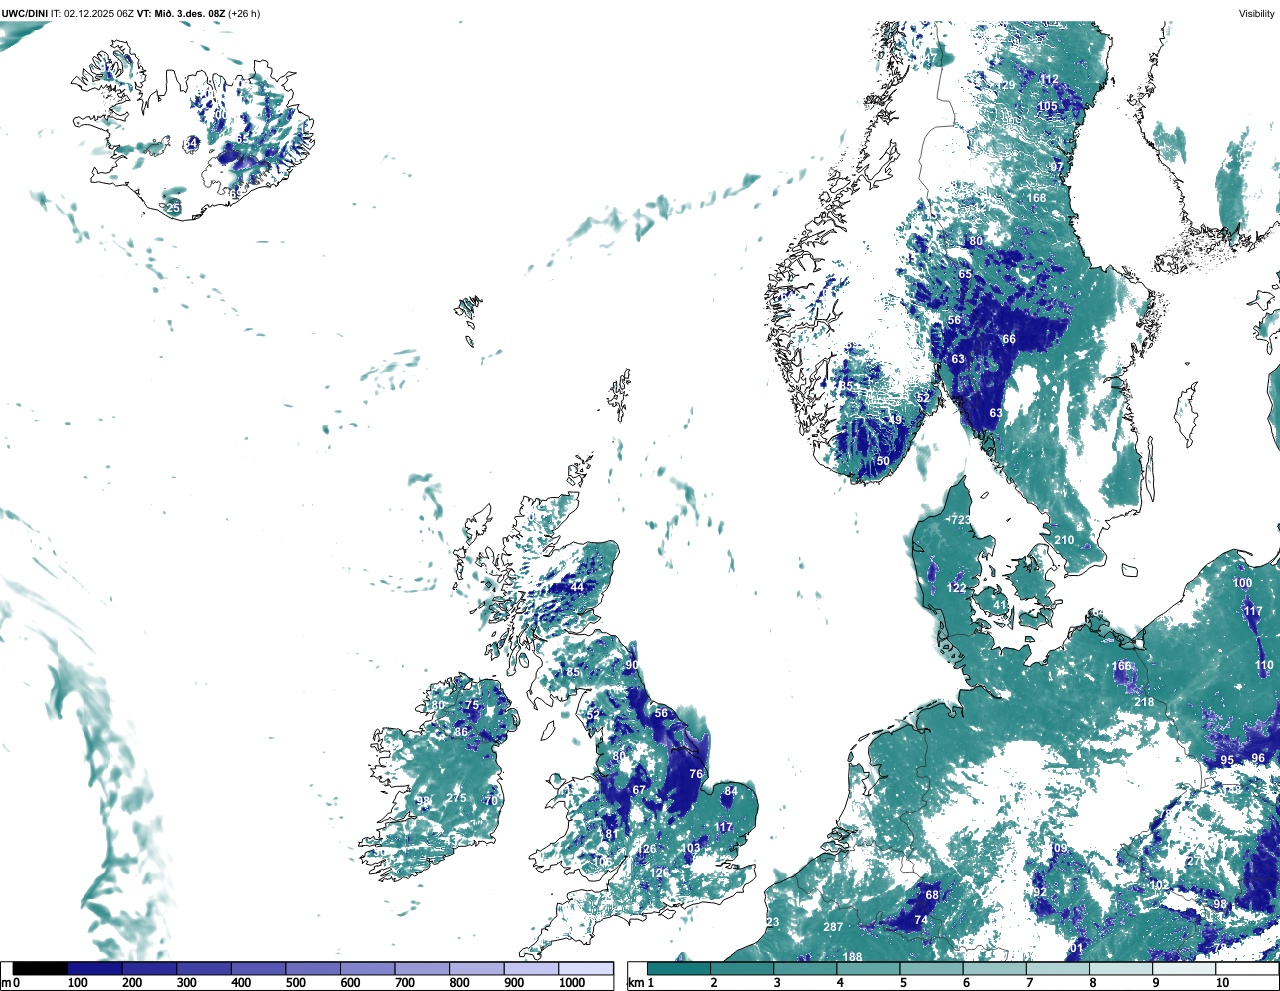Click map value '84' in East Anglia

(x=731, y=791)
